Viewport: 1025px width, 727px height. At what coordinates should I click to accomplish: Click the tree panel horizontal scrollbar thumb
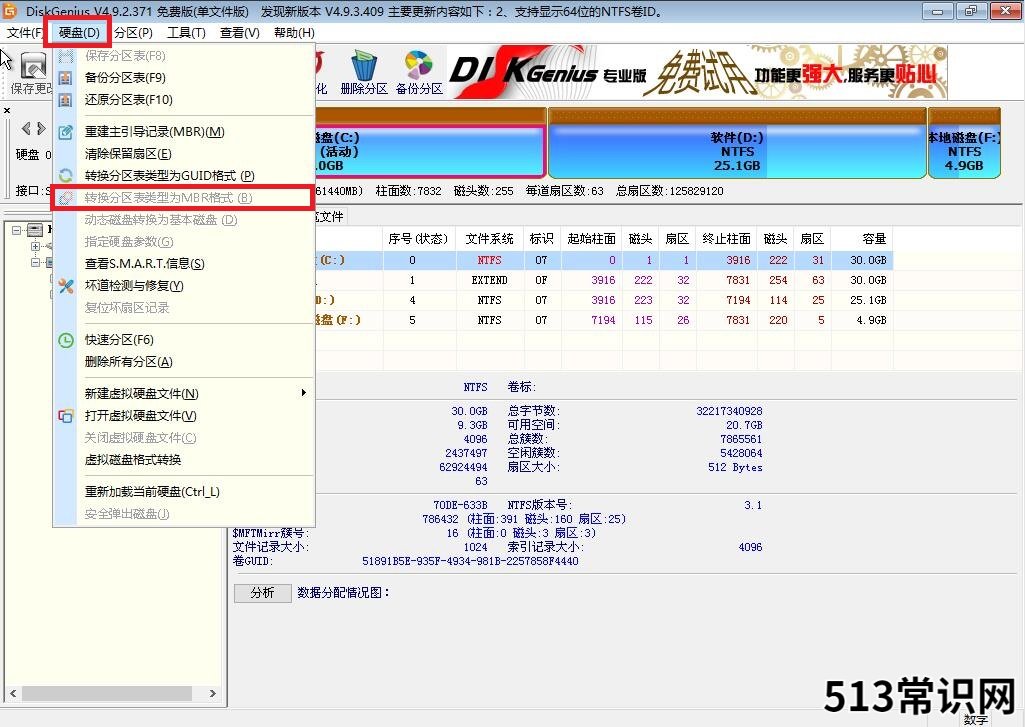pyautogui.click(x=107, y=693)
